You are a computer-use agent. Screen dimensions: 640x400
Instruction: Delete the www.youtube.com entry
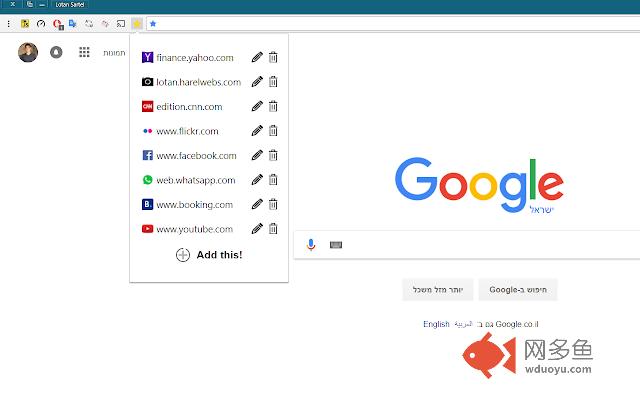[x=273, y=229]
